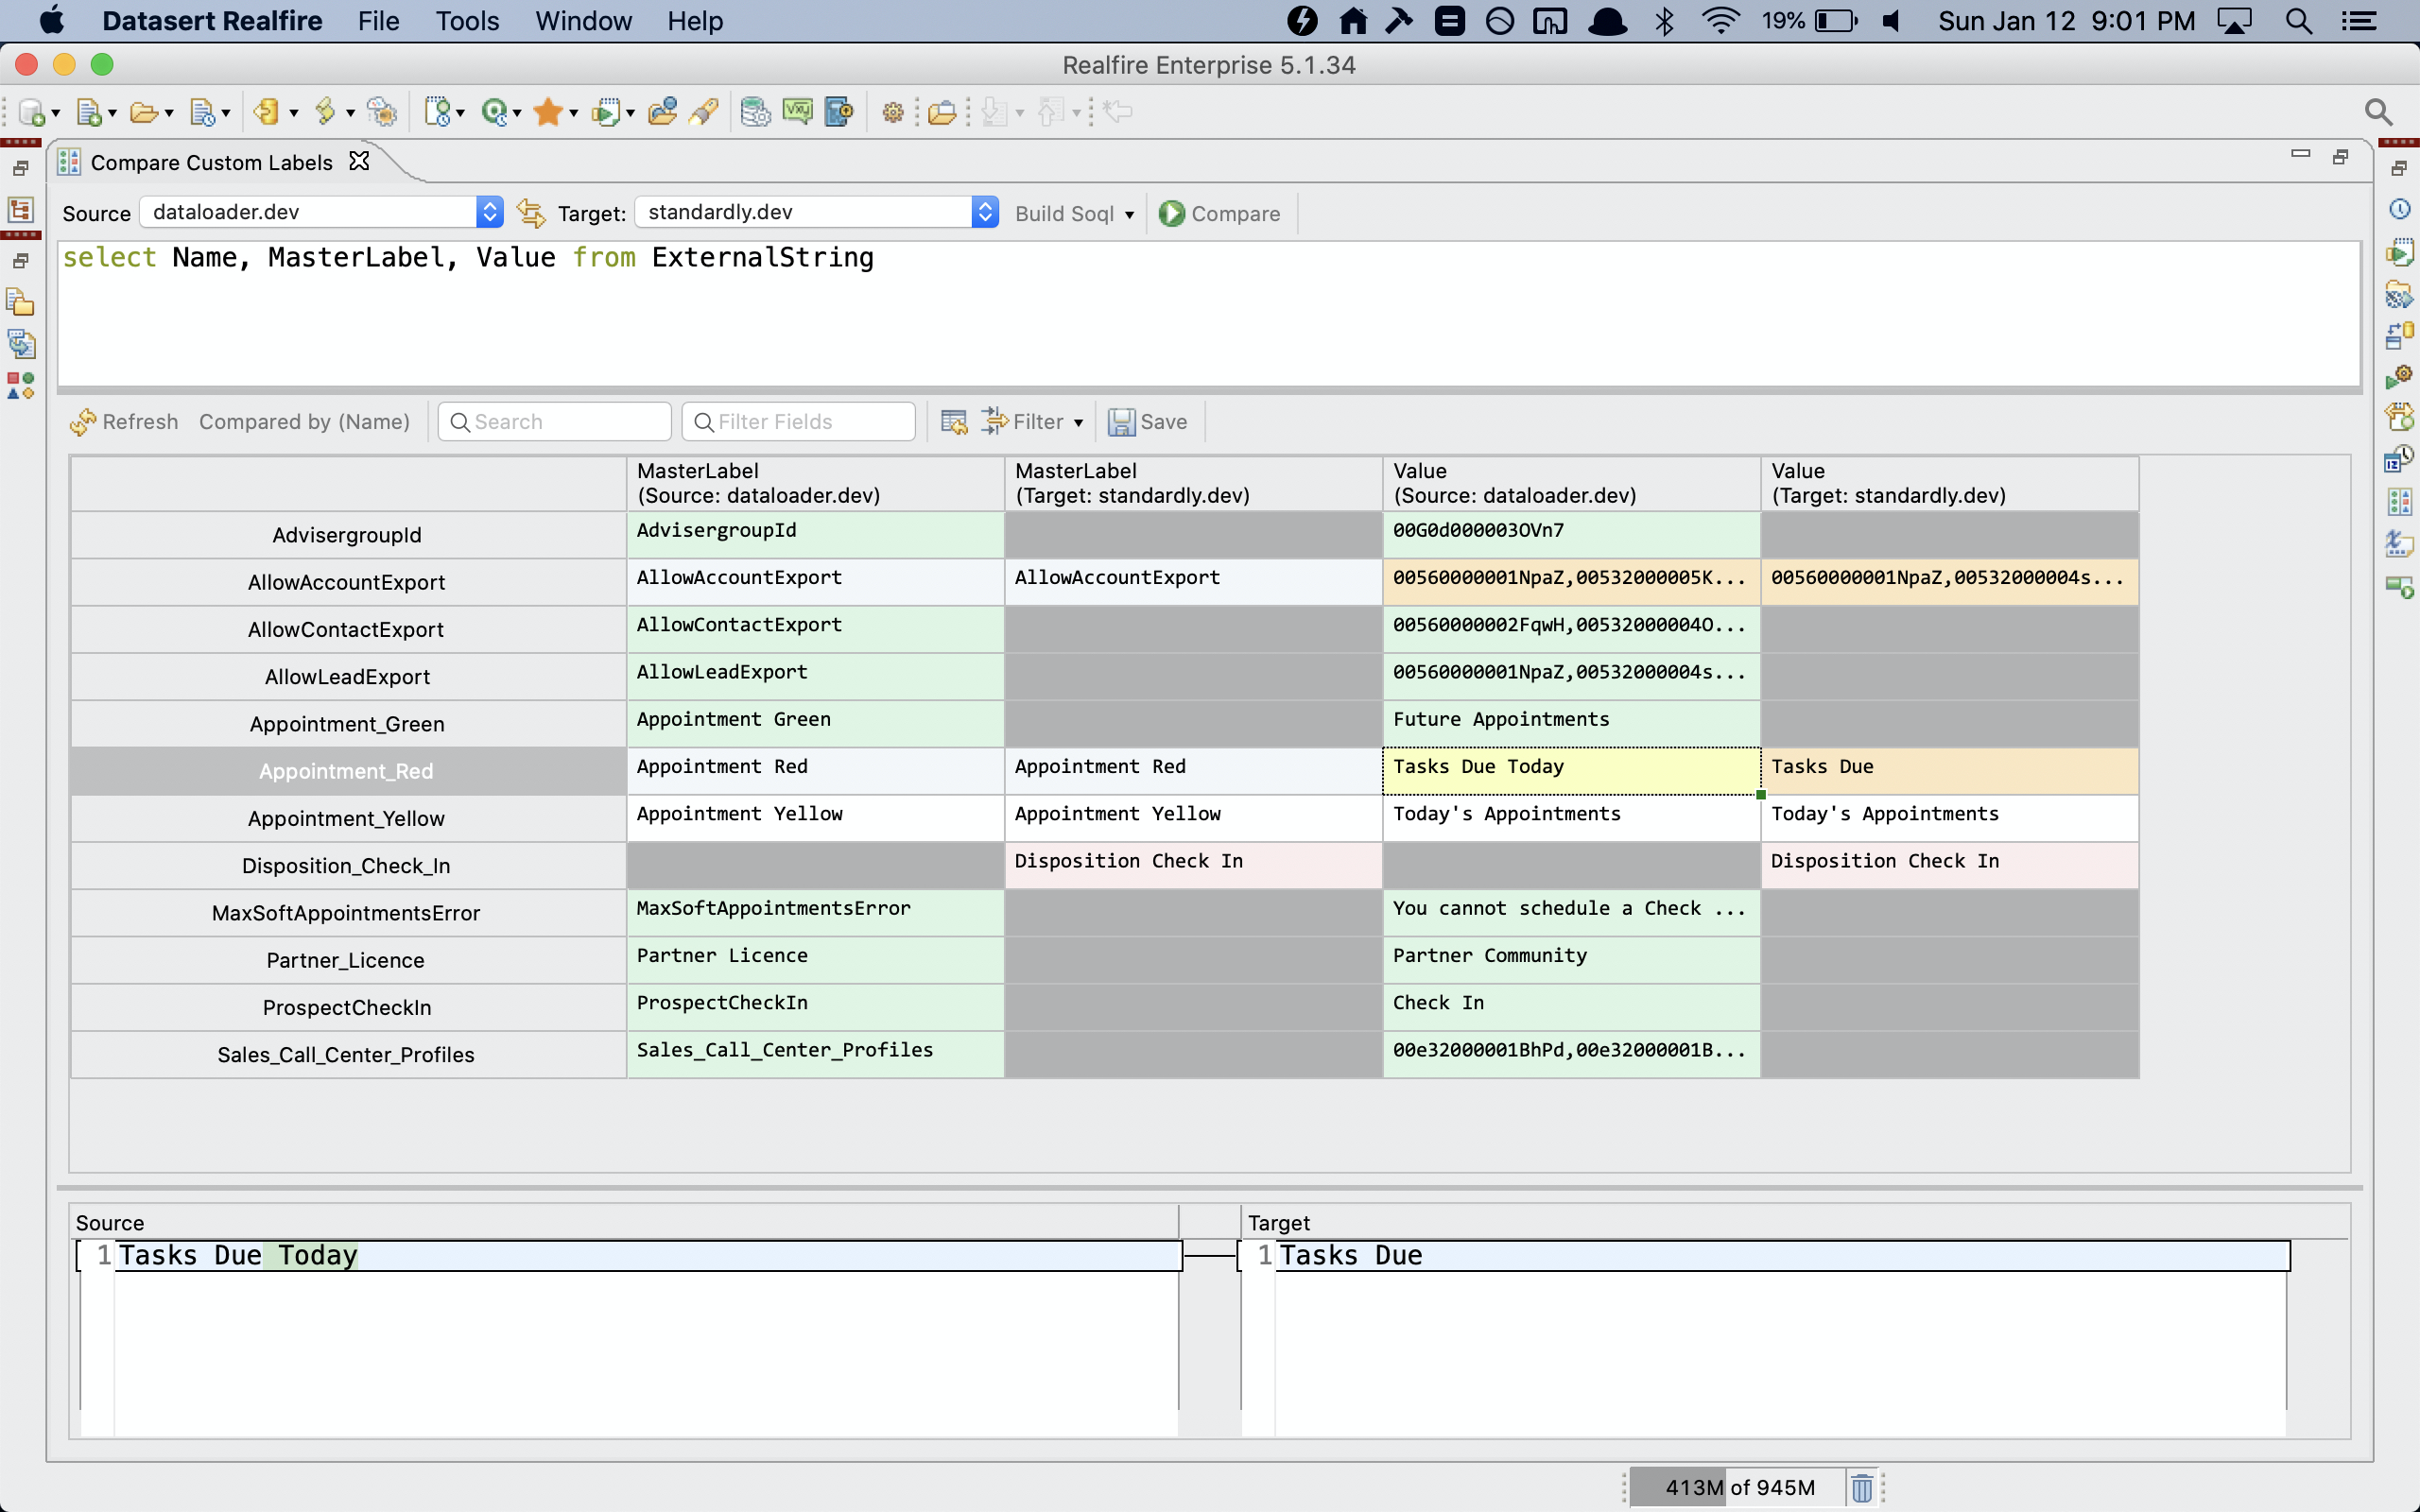This screenshot has height=1512, width=2420.
Task: Click the document history clock icon
Action: pos(203,112)
